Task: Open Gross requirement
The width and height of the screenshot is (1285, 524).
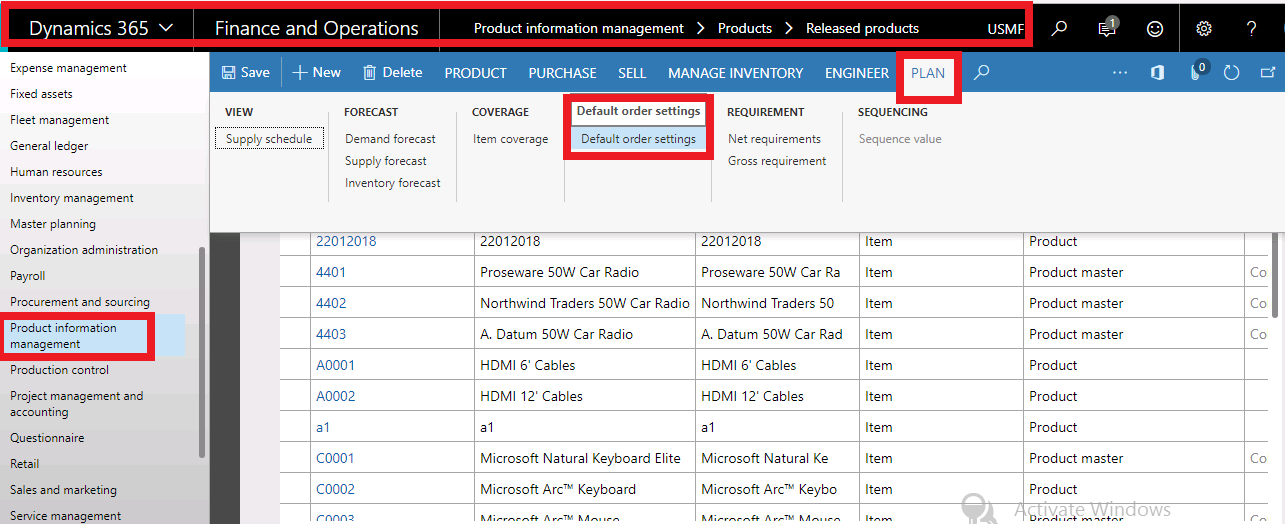Action: coord(777,161)
